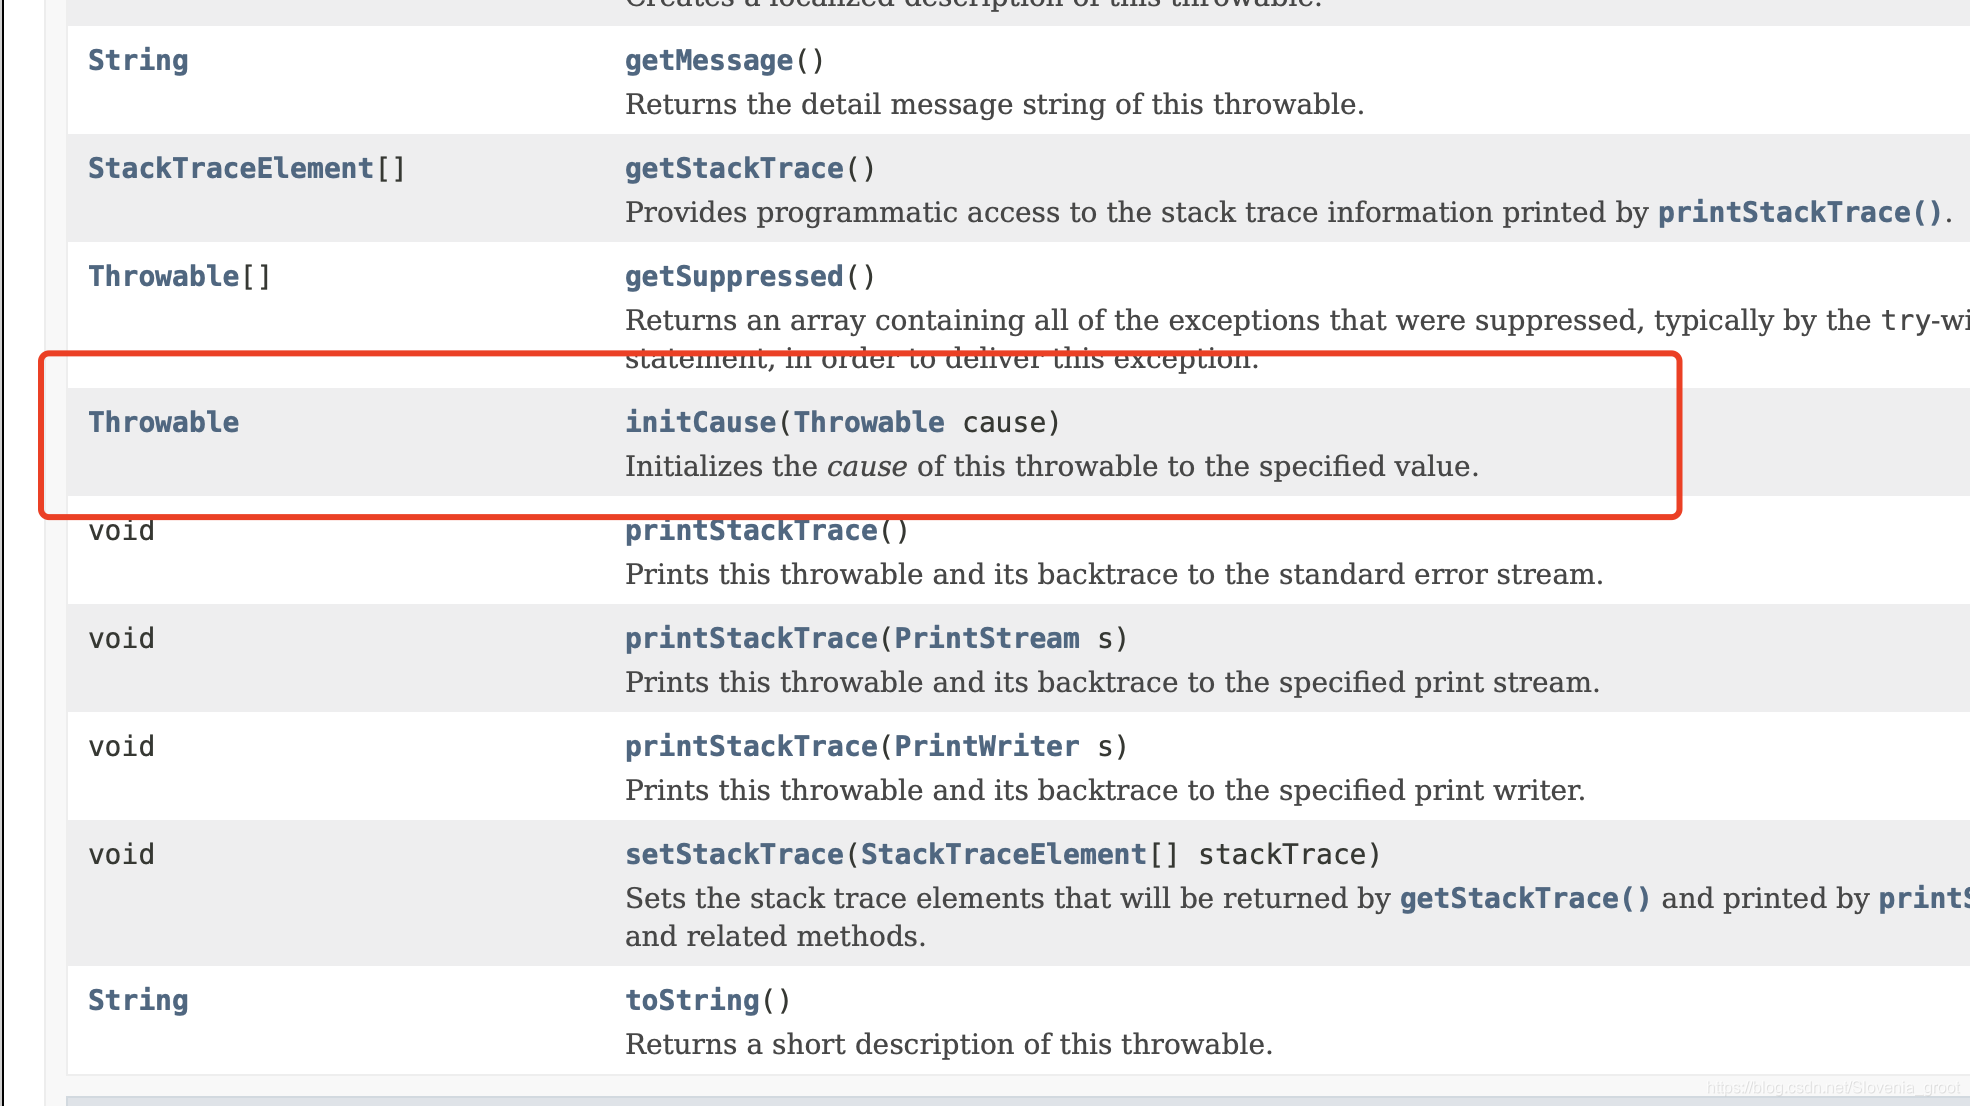
Task: Click printStackTrace() link in getStackTrace description
Action: pos(1799,213)
